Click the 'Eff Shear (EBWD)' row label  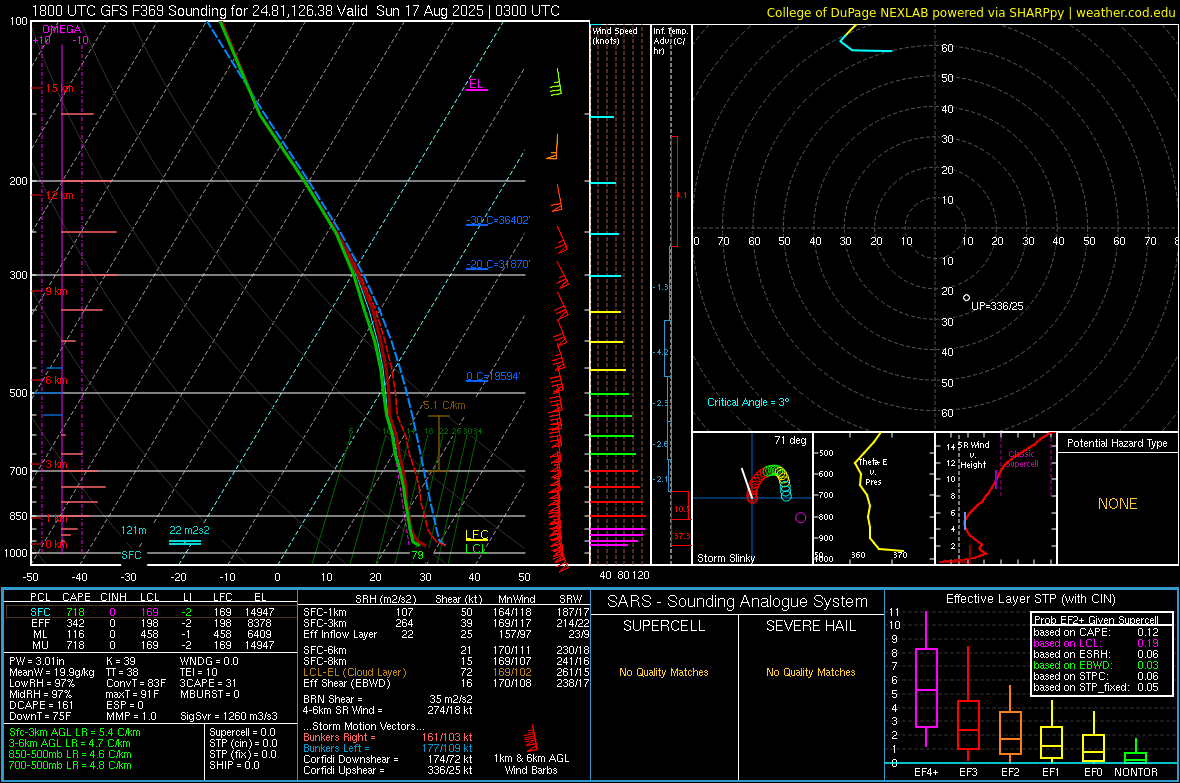346,683
